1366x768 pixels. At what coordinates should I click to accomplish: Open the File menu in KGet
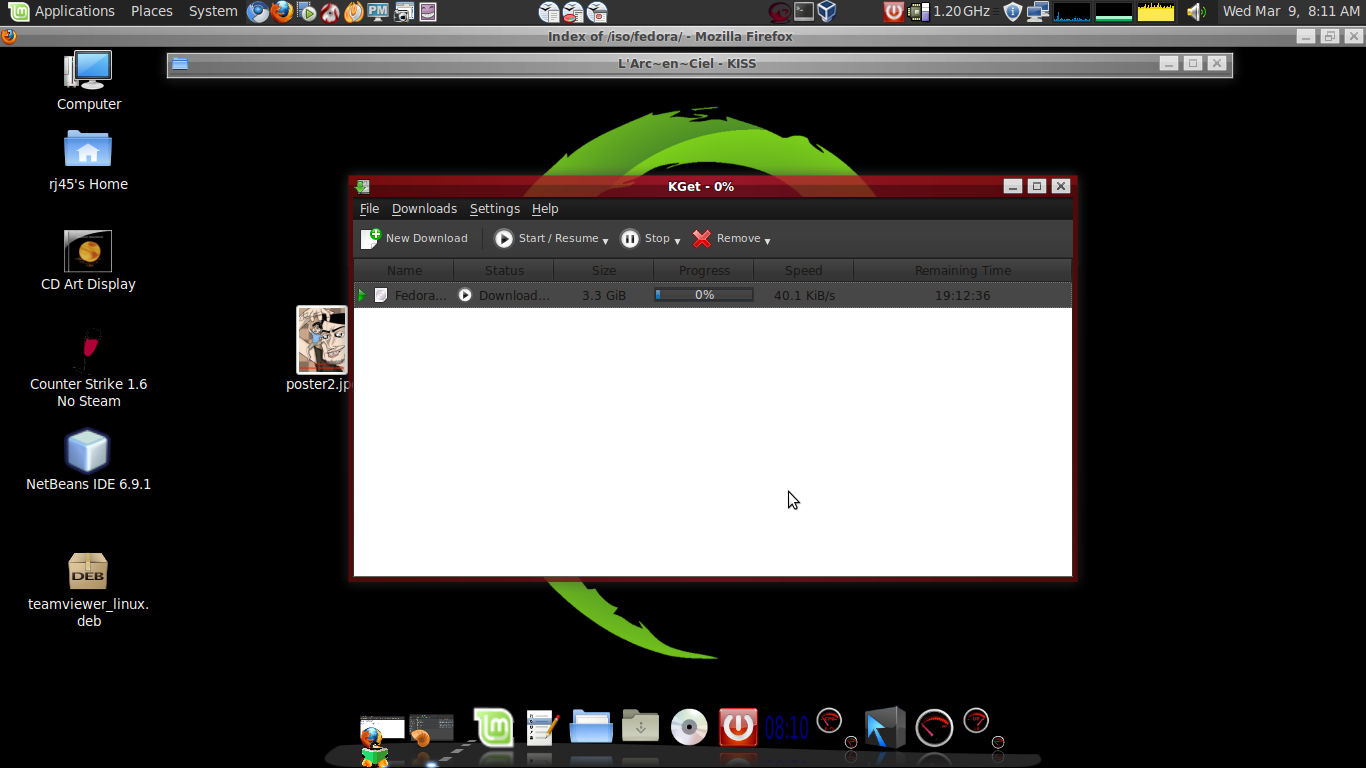tap(369, 208)
